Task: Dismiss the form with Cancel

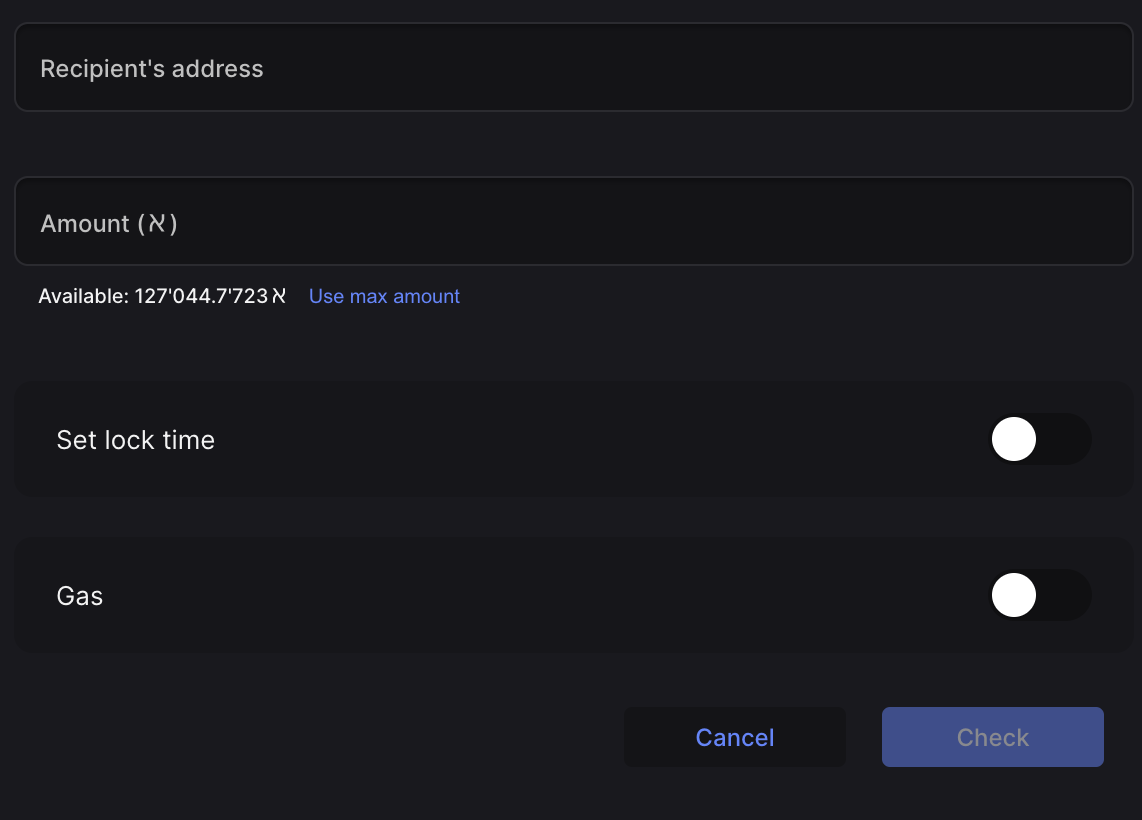Action: (734, 737)
